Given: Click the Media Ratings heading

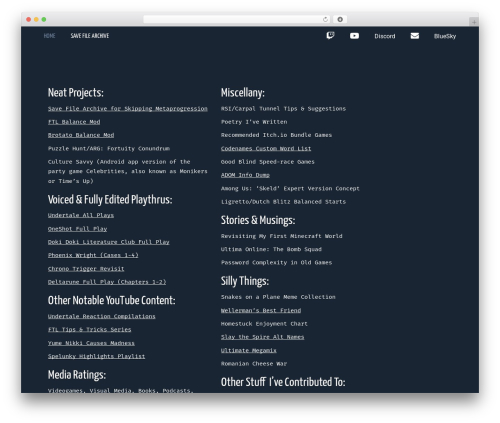Looking at the screenshot, I should click(x=77, y=375).
